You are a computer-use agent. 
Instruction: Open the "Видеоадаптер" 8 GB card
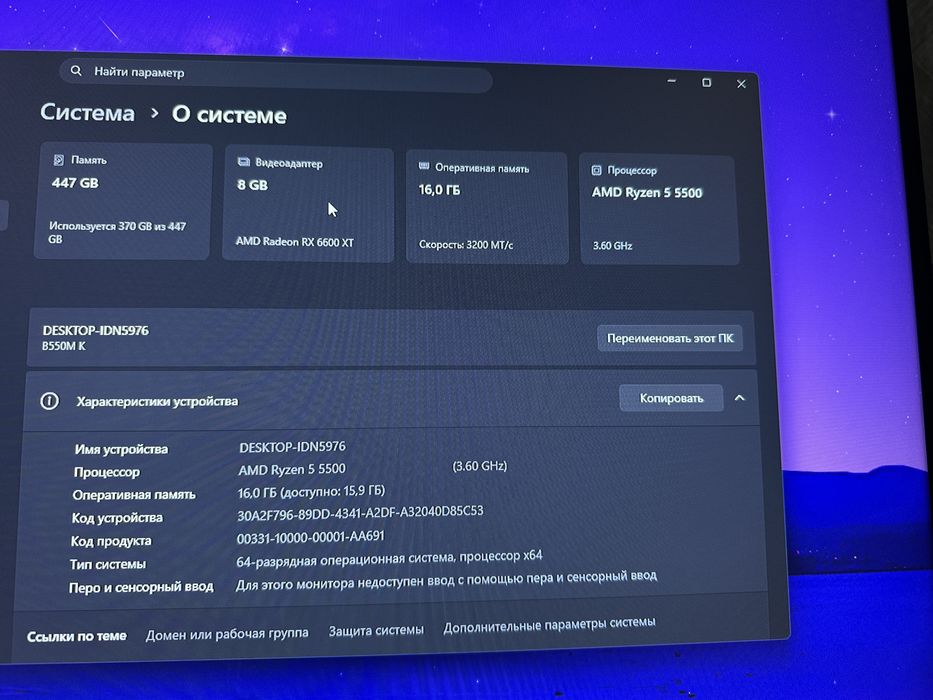(308, 205)
